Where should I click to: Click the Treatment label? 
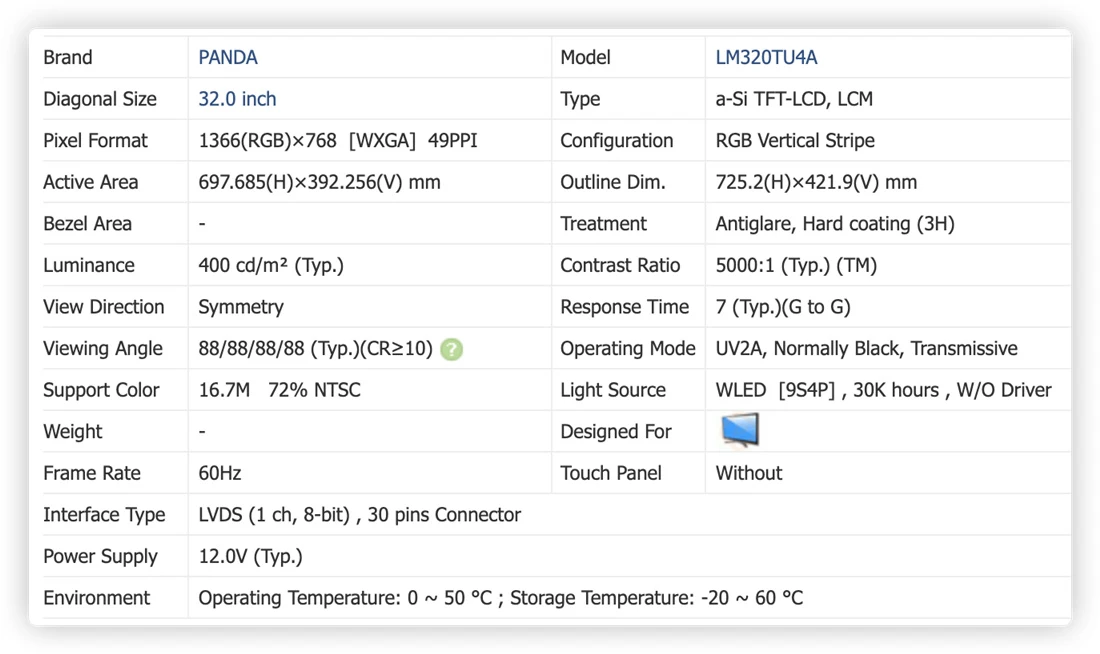603,224
